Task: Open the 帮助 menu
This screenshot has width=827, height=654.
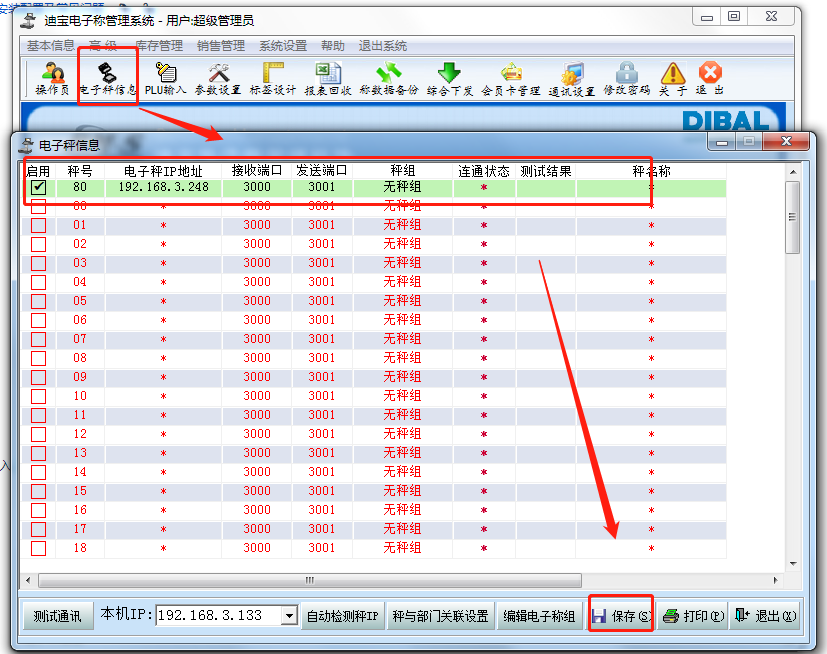Action: click(333, 46)
